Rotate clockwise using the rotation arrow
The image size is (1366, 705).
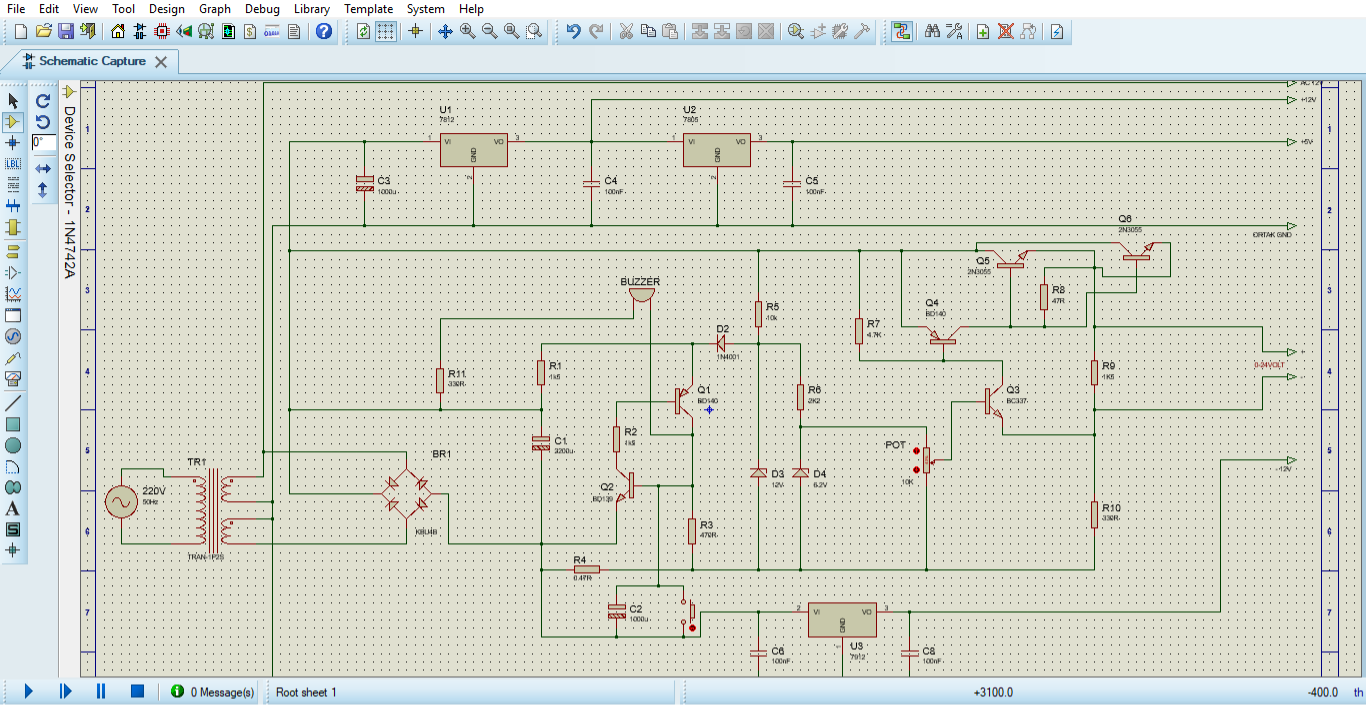pos(43,101)
